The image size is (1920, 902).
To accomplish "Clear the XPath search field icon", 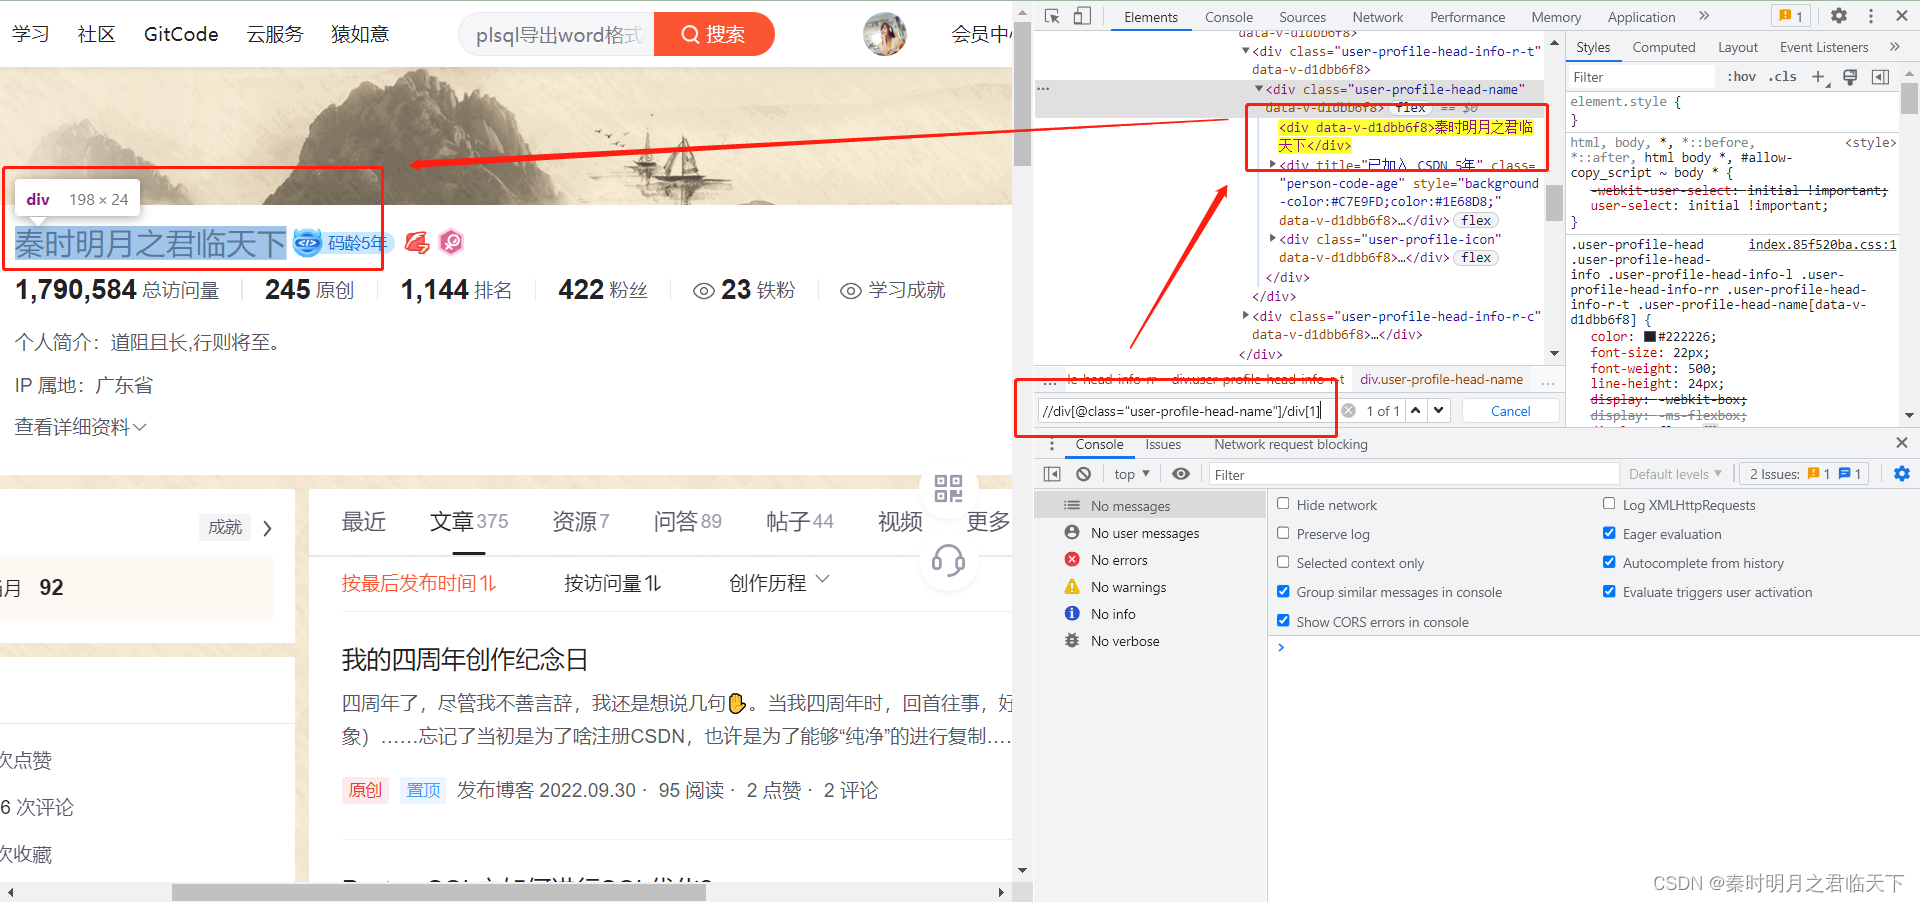I will click(1348, 411).
